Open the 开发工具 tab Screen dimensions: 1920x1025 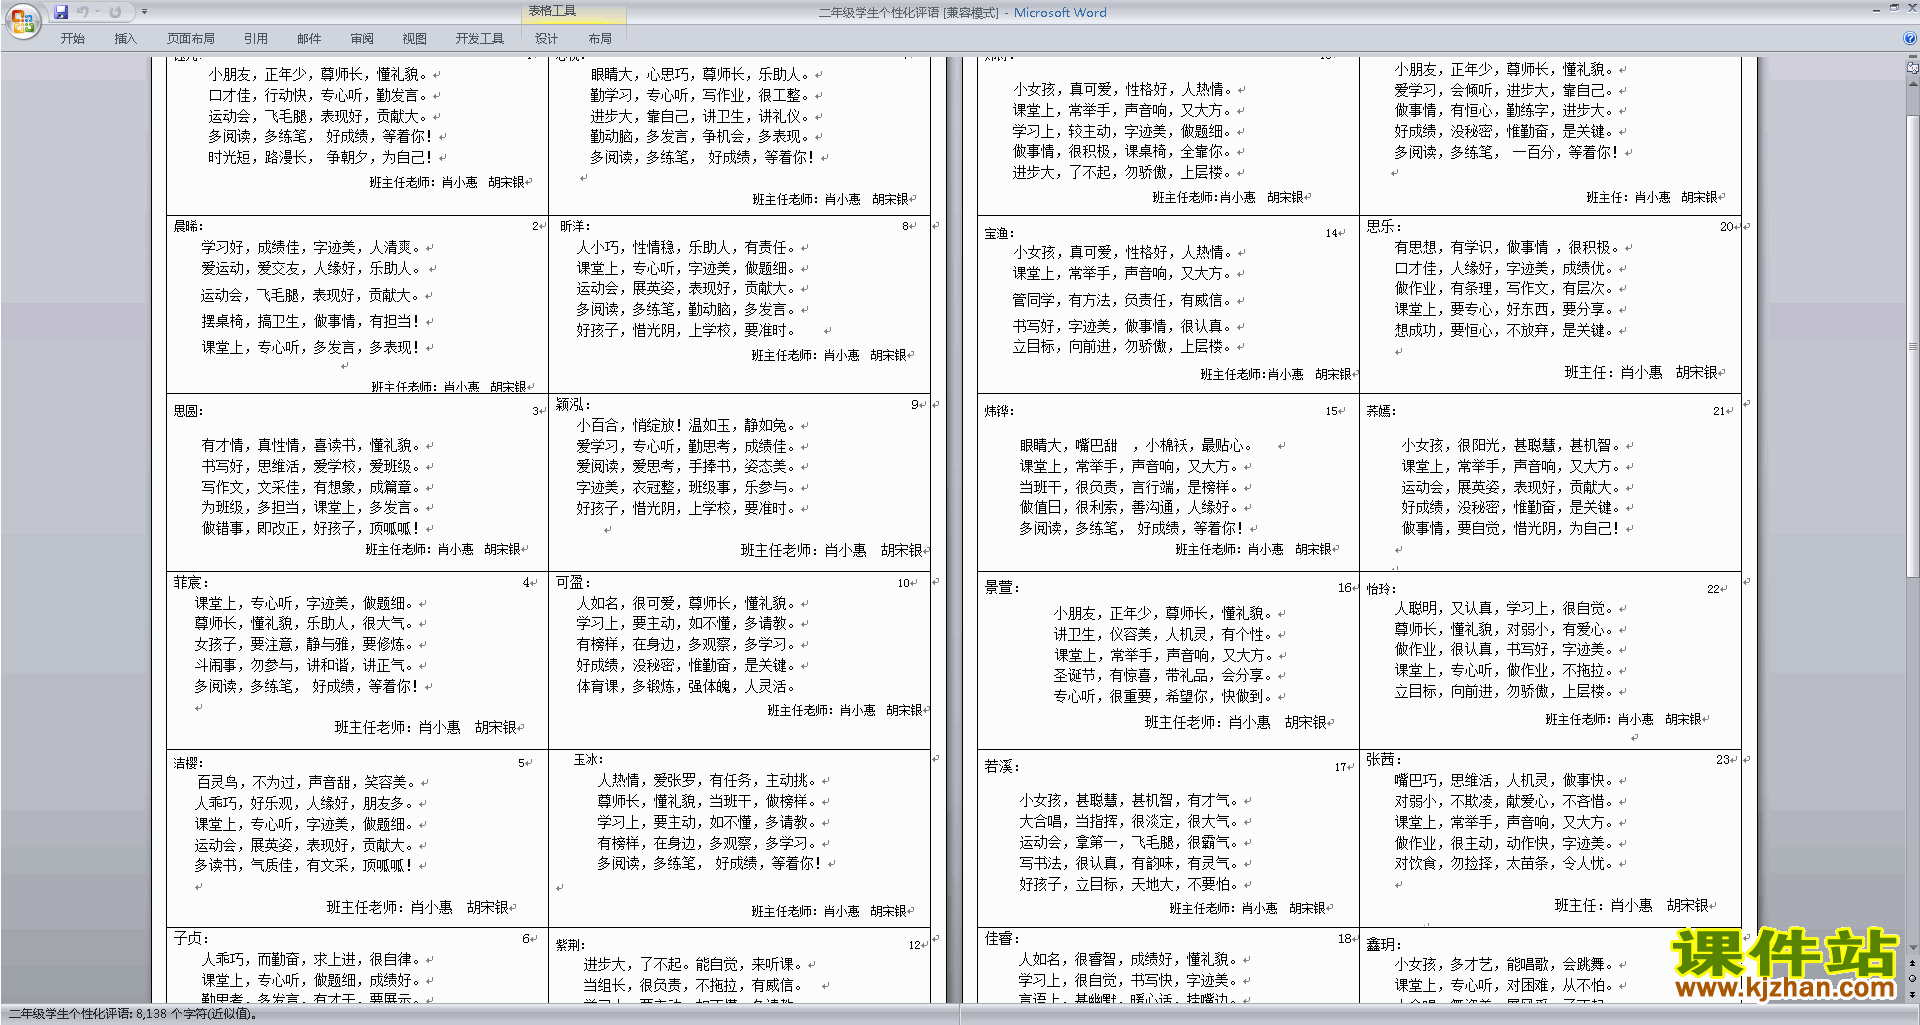[480, 38]
